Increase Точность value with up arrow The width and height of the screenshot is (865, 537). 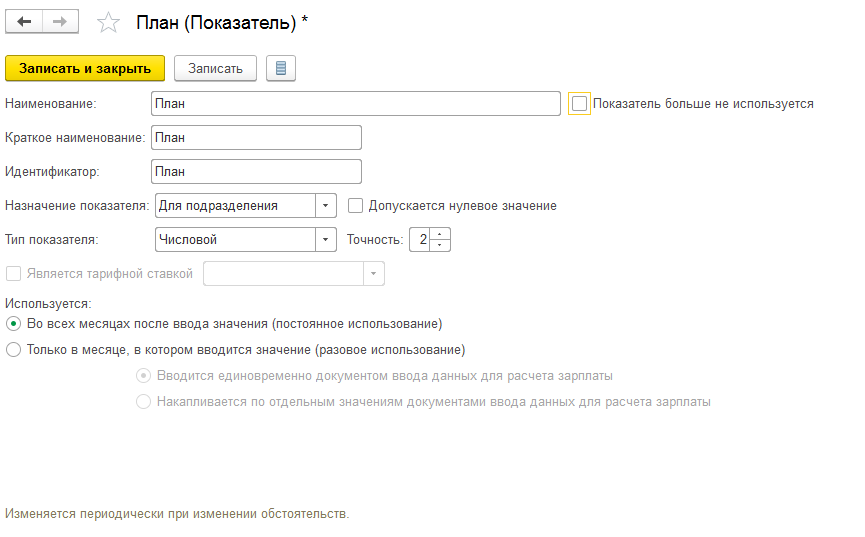440,234
